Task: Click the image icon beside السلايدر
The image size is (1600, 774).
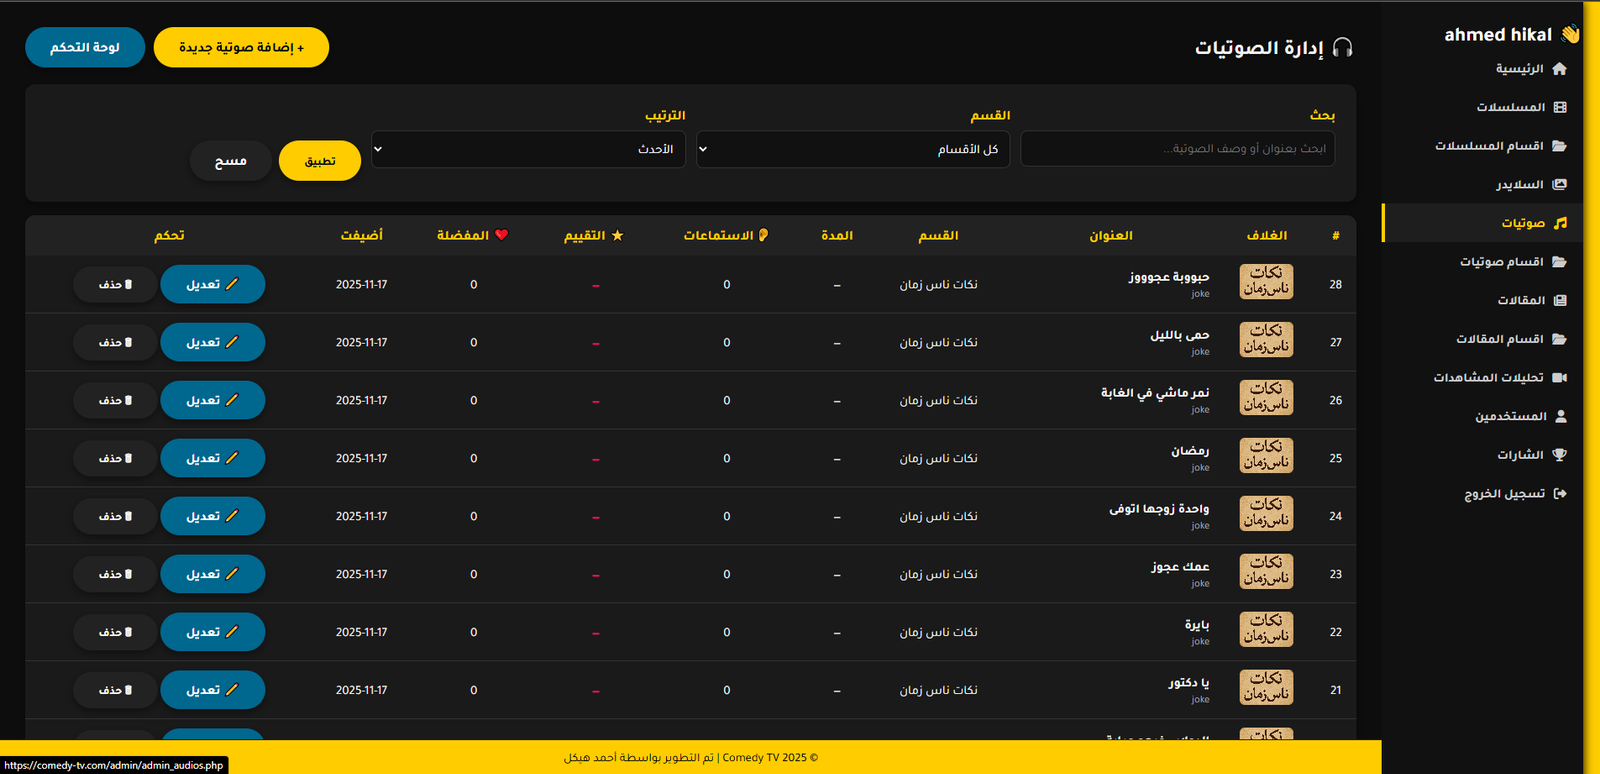Action: click(1559, 185)
